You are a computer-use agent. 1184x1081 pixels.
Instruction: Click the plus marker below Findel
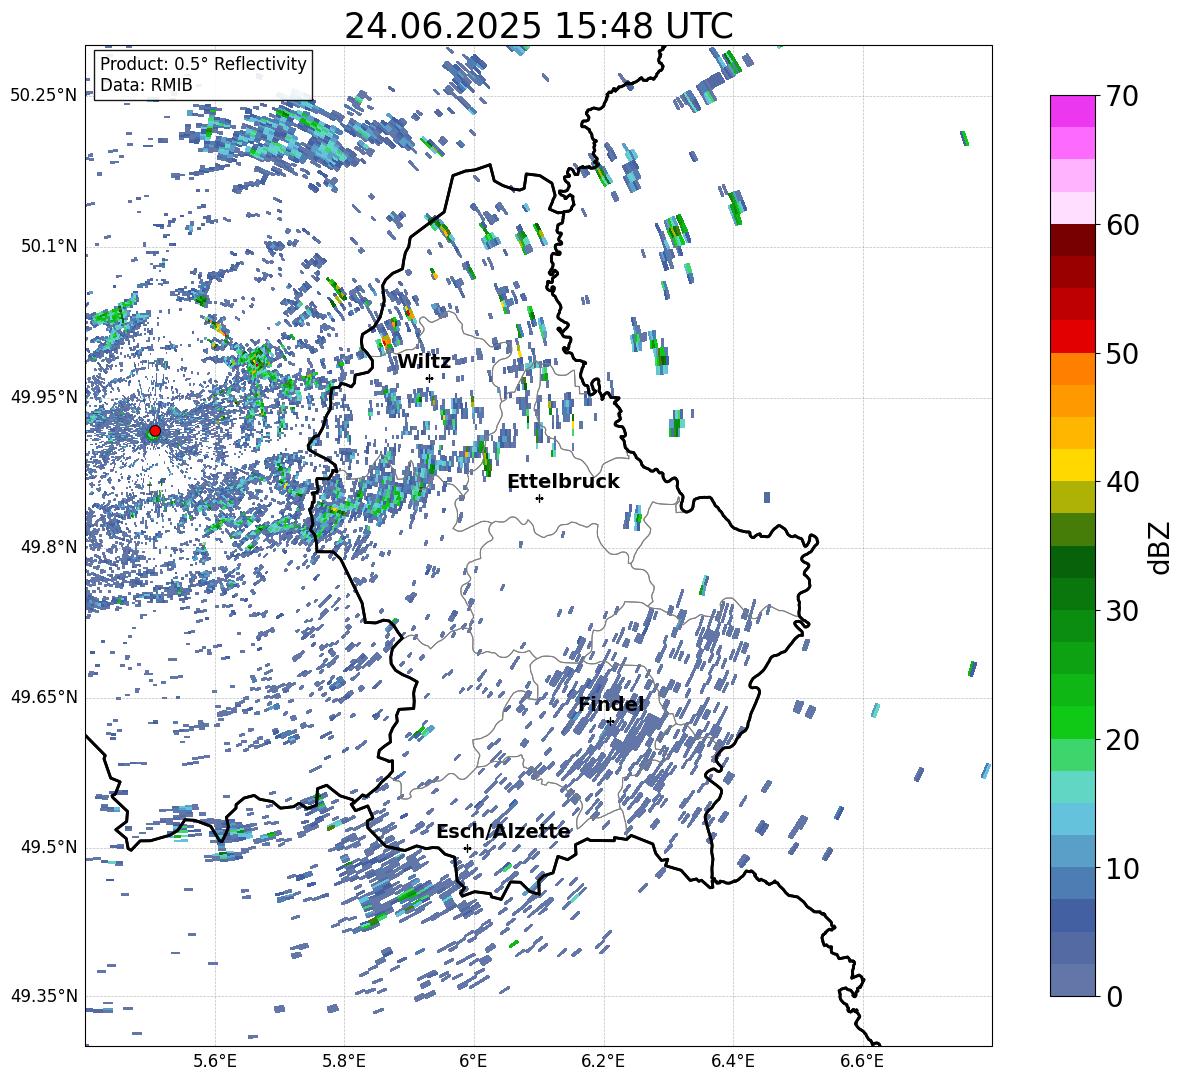(x=610, y=721)
